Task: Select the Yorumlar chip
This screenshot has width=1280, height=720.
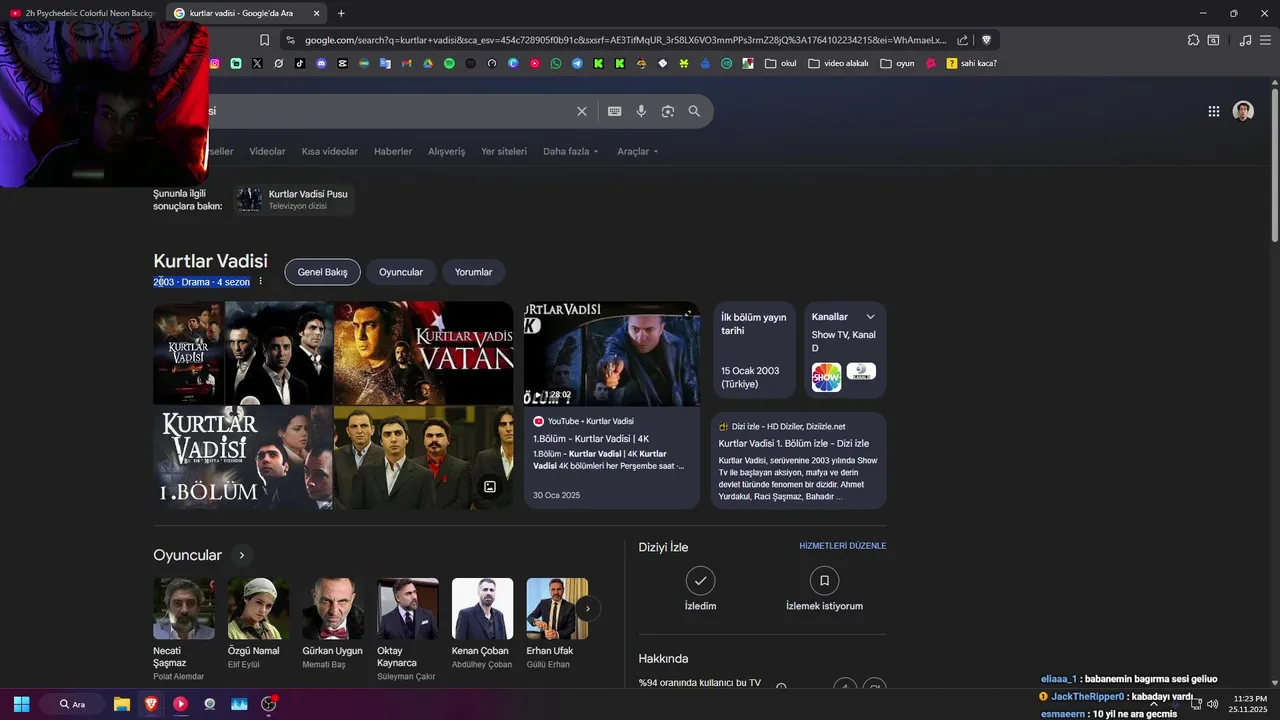Action: click(x=474, y=272)
